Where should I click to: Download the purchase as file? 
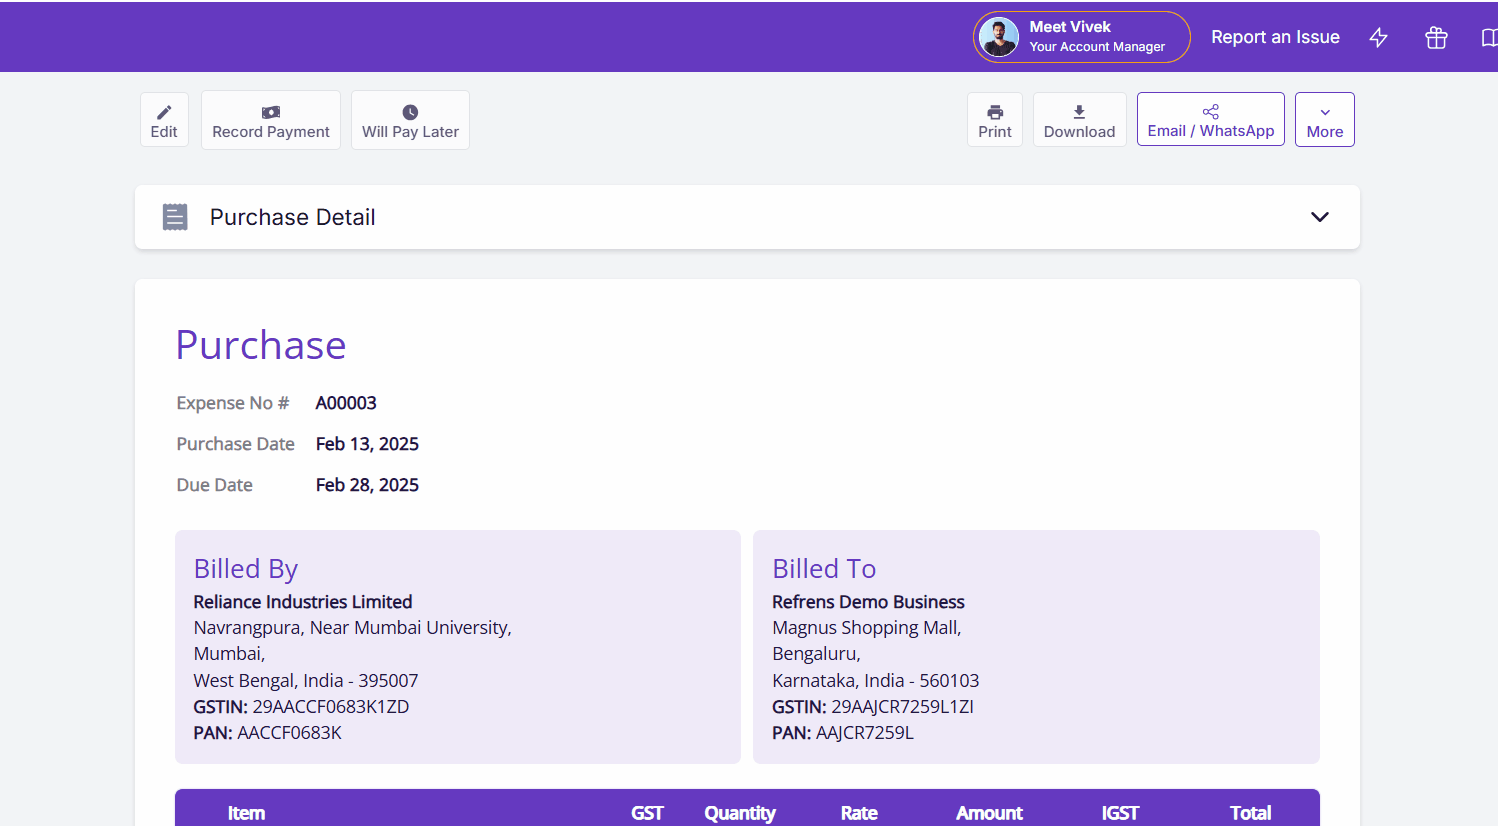[x=1079, y=120]
